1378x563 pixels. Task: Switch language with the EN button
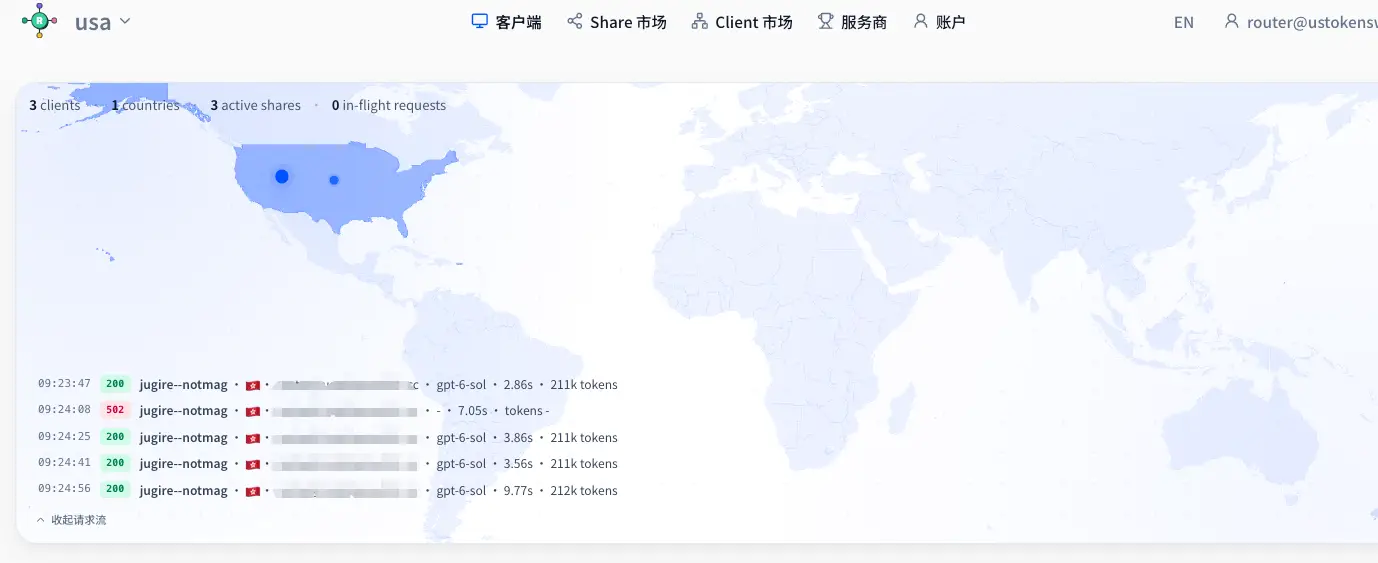click(x=1184, y=22)
